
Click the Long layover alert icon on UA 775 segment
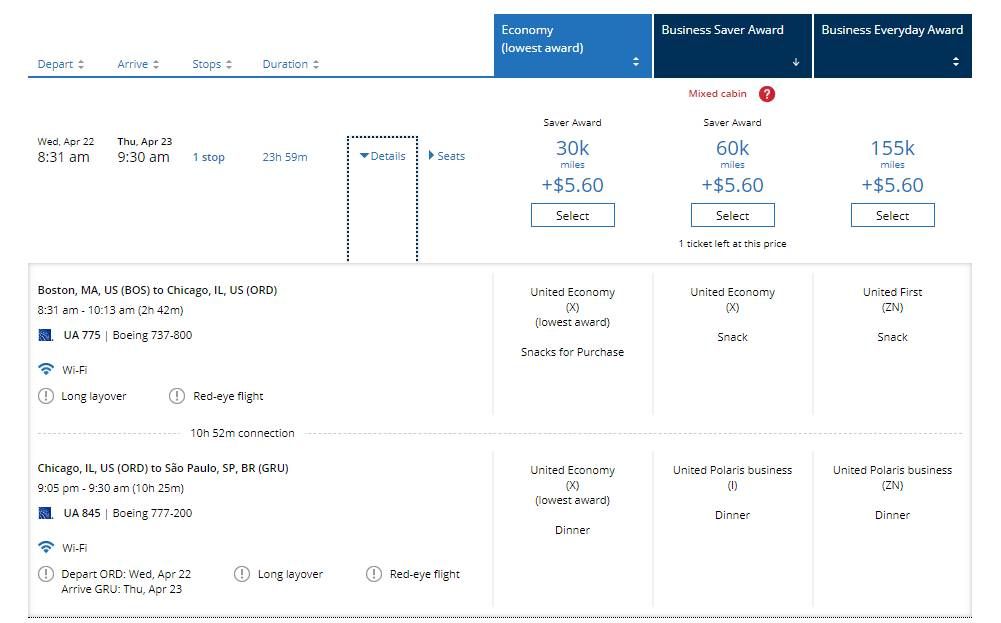46,396
